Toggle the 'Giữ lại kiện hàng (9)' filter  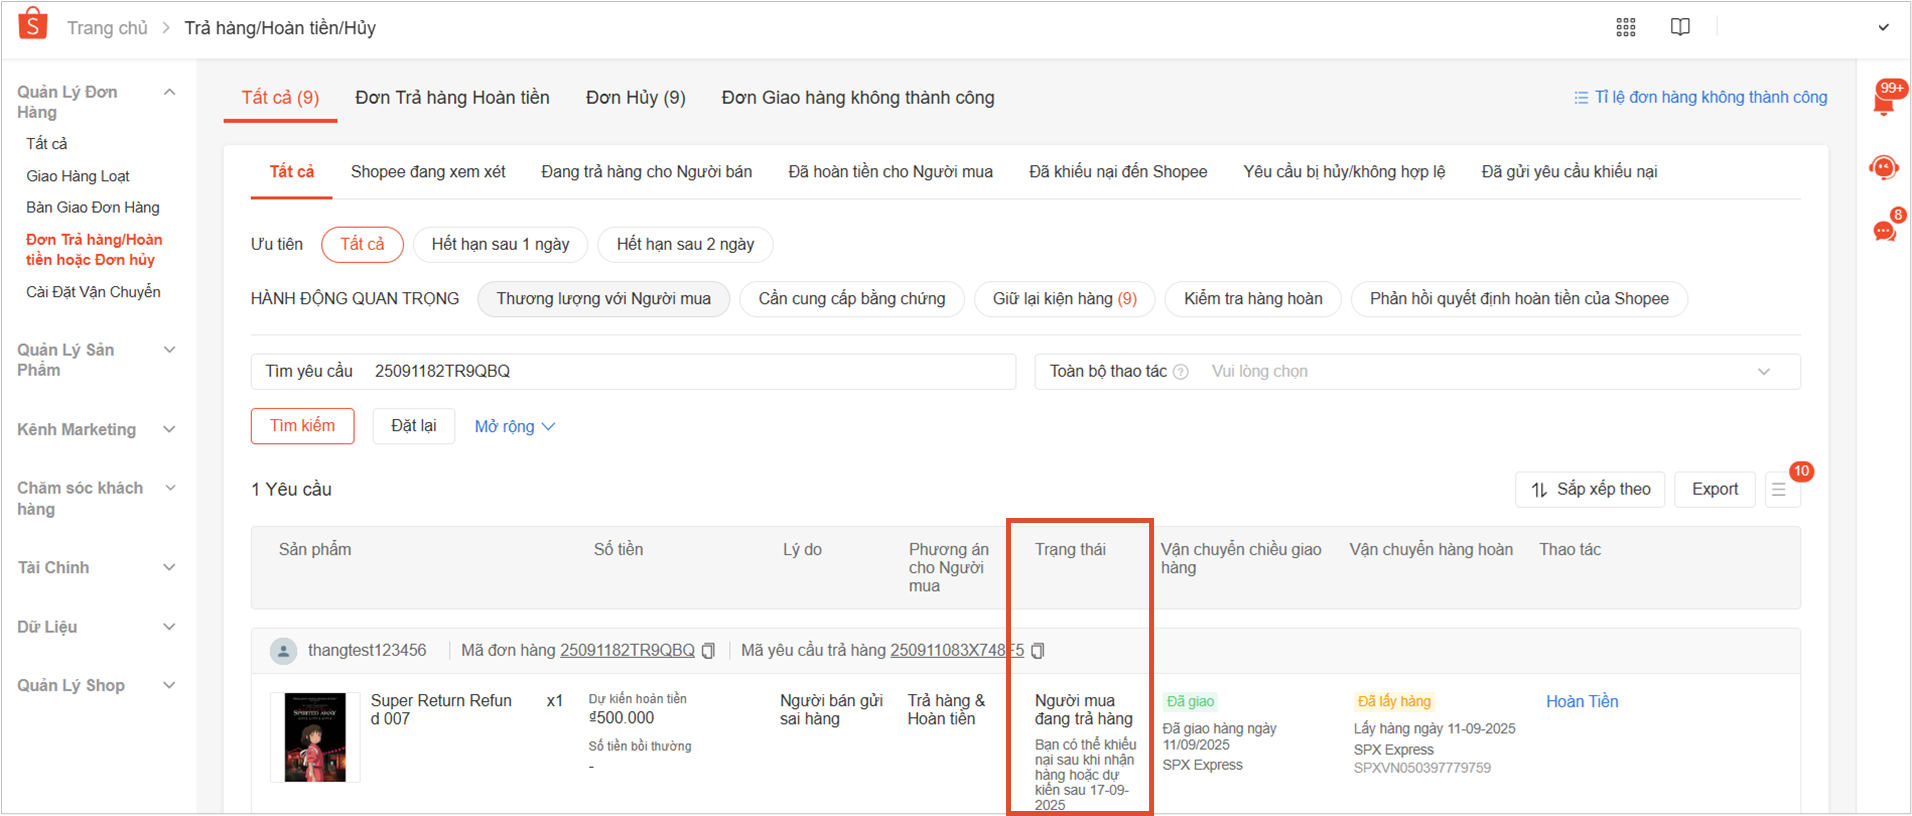(x=1064, y=299)
